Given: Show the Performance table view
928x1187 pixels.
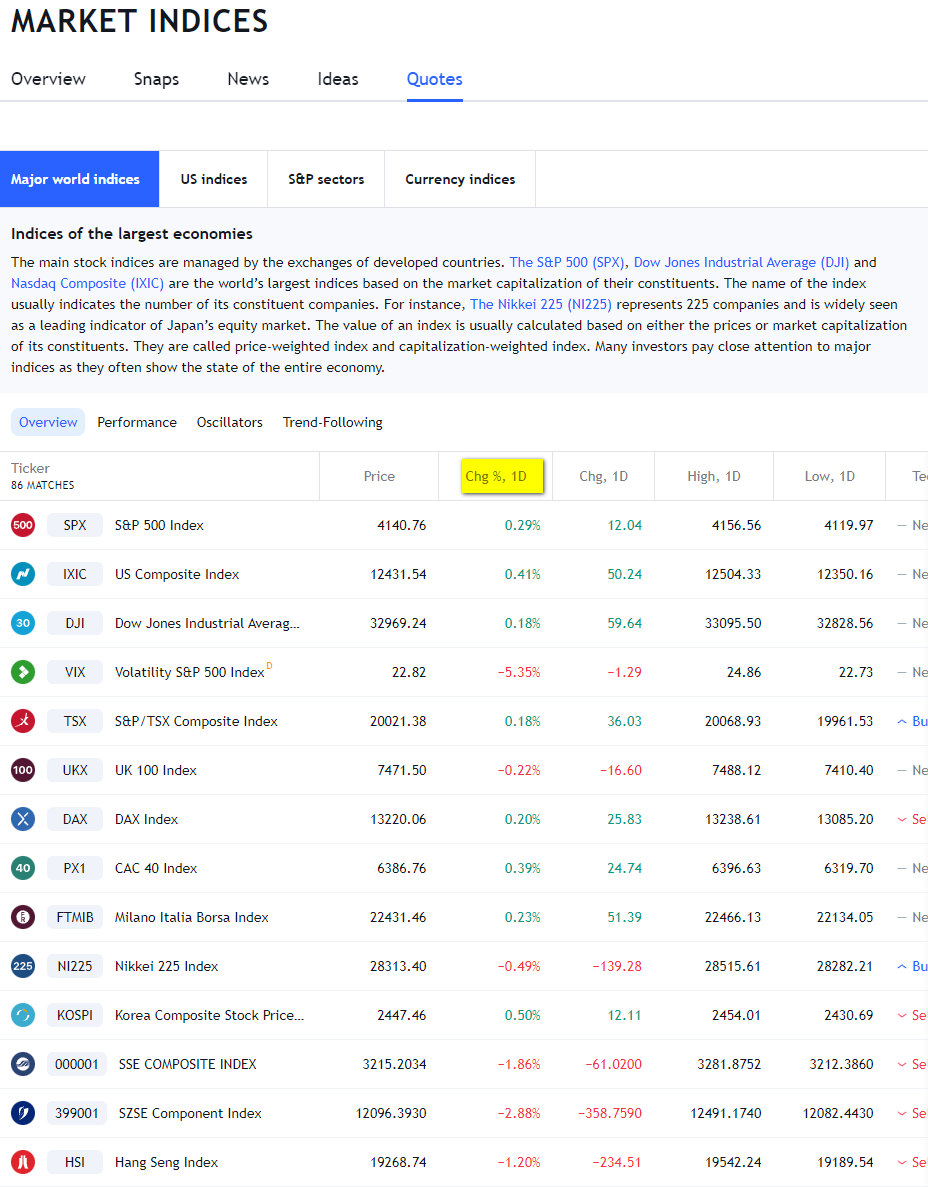Looking at the screenshot, I should (x=137, y=422).
